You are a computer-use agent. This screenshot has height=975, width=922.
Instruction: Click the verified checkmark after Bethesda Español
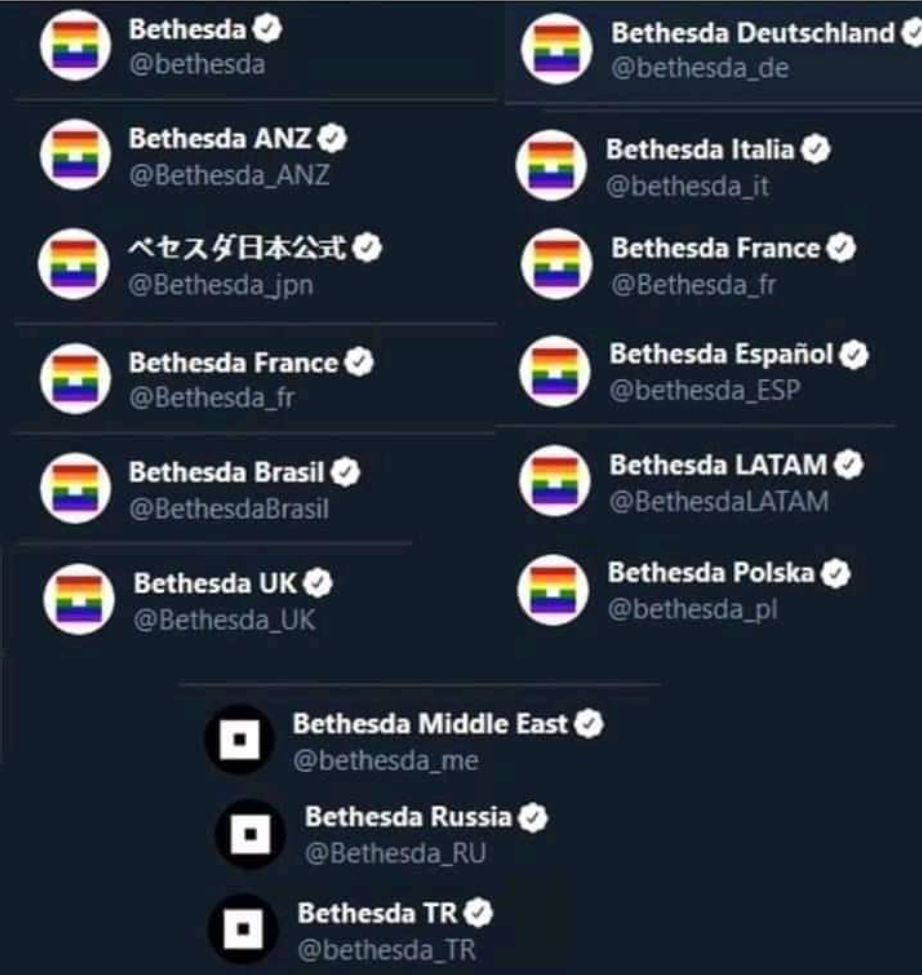point(854,355)
